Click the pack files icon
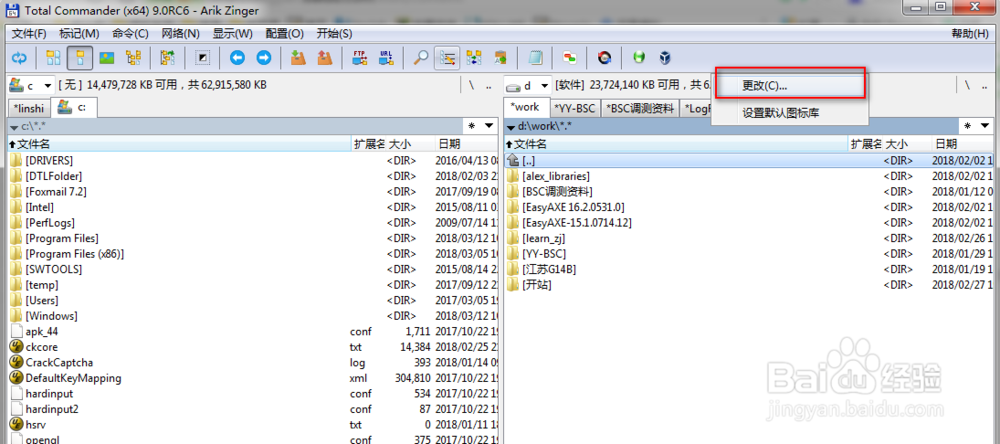This screenshot has width=1000, height=444. click(298, 59)
